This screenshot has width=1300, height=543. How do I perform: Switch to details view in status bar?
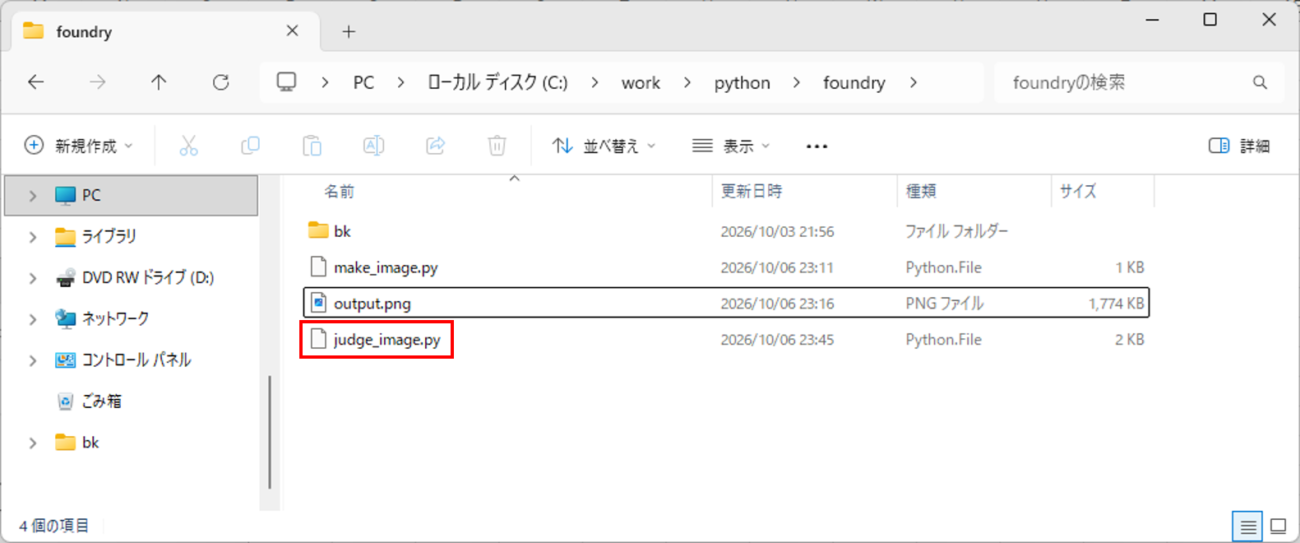pyautogui.click(x=1247, y=525)
